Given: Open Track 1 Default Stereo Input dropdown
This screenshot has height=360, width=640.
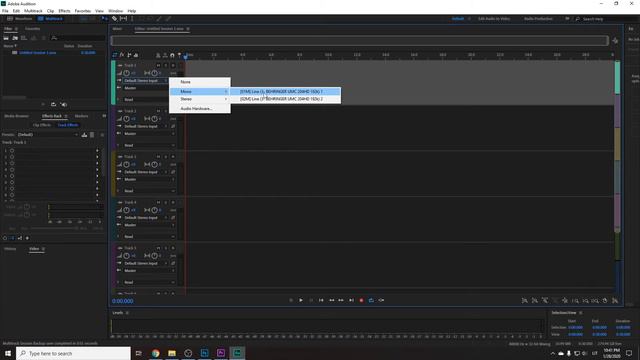Looking at the screenshot, I should pos(145,80).
